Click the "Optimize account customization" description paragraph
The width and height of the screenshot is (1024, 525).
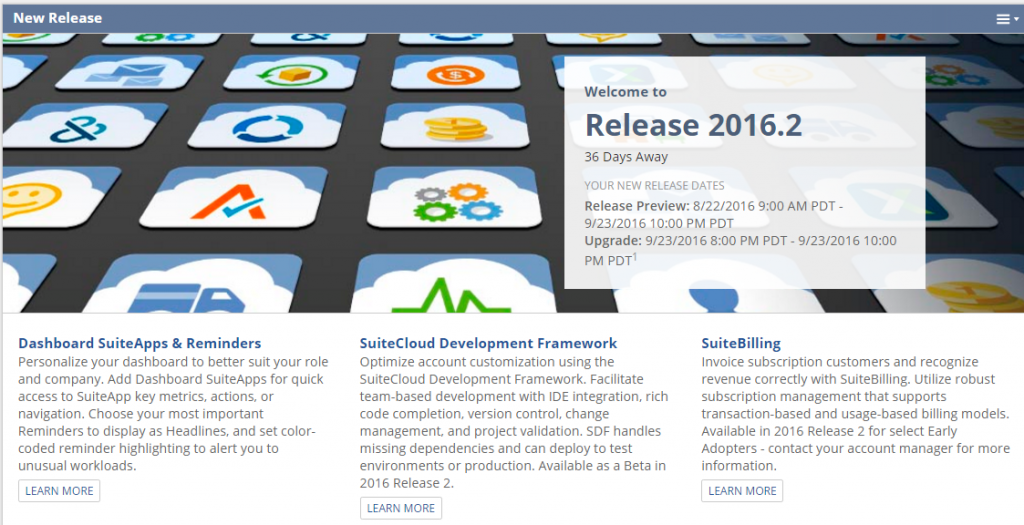pyautogui.click(x=514, y=422)
